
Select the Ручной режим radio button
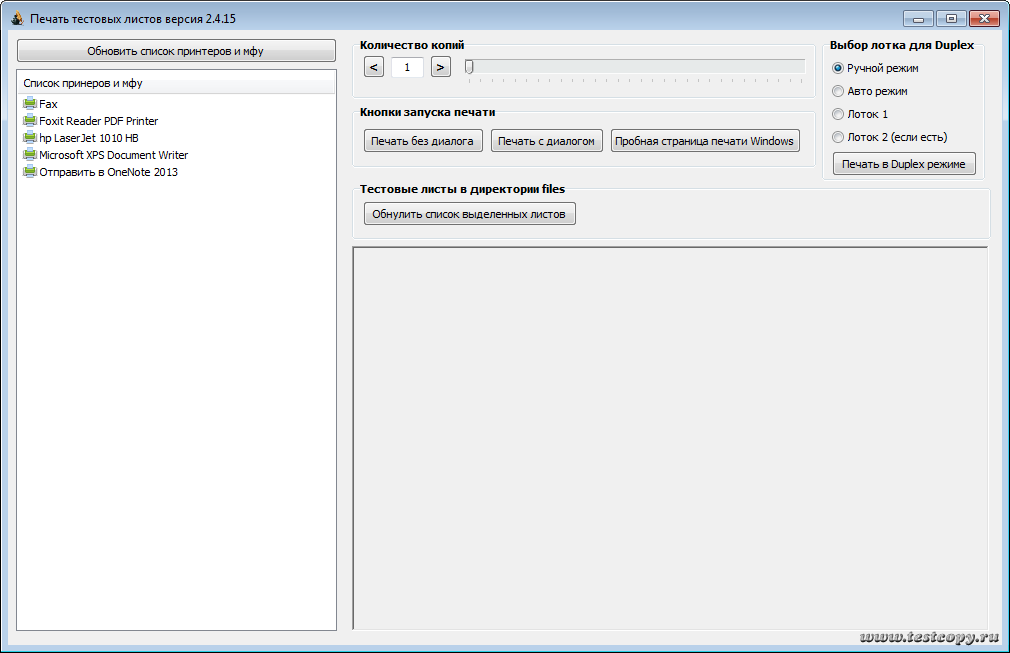click(838, 68)
